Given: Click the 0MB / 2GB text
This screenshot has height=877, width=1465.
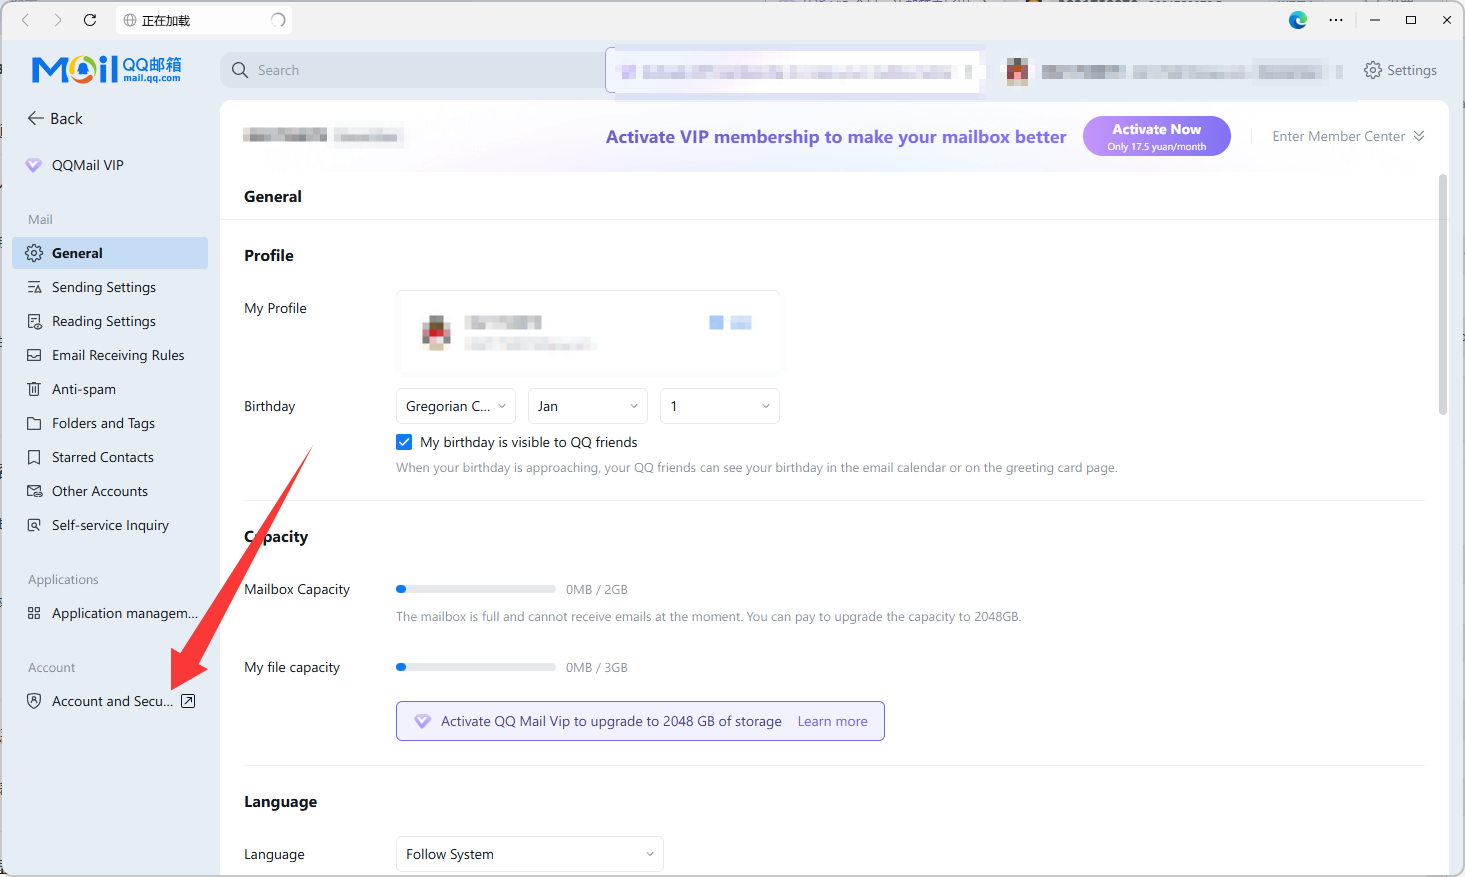Looking at the screenshot, I should [597, 589].
